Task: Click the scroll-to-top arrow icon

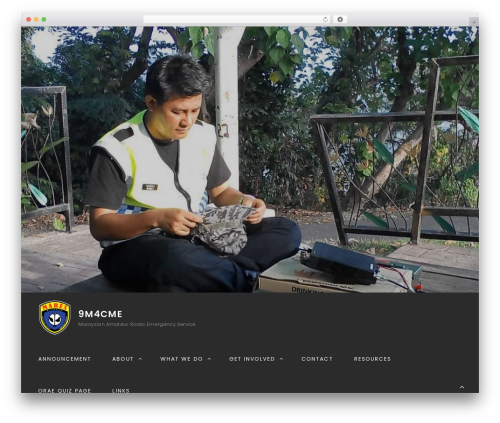Action: 462,387
